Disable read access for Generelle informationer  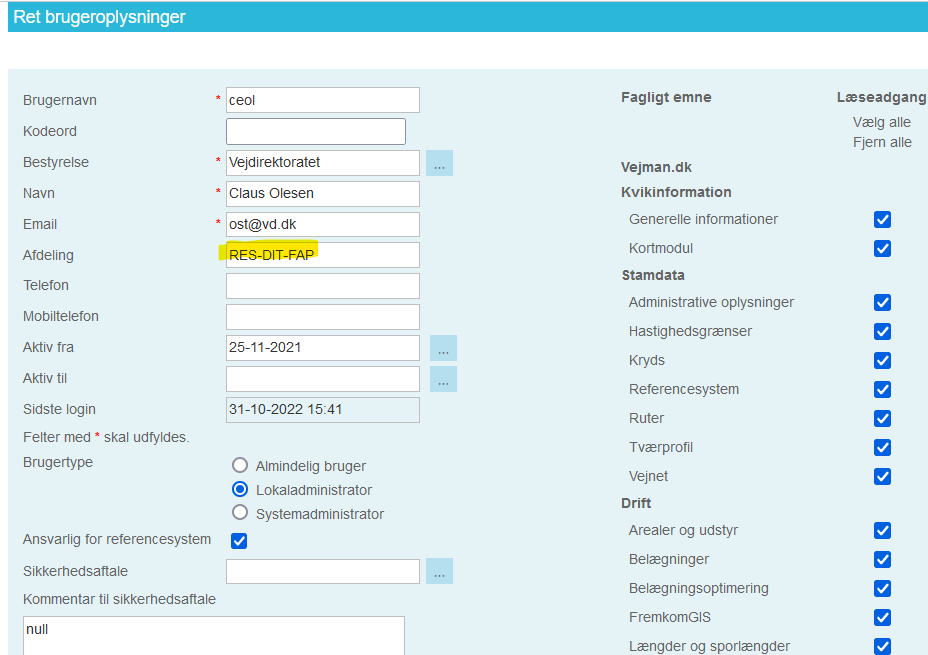[882, 219]
